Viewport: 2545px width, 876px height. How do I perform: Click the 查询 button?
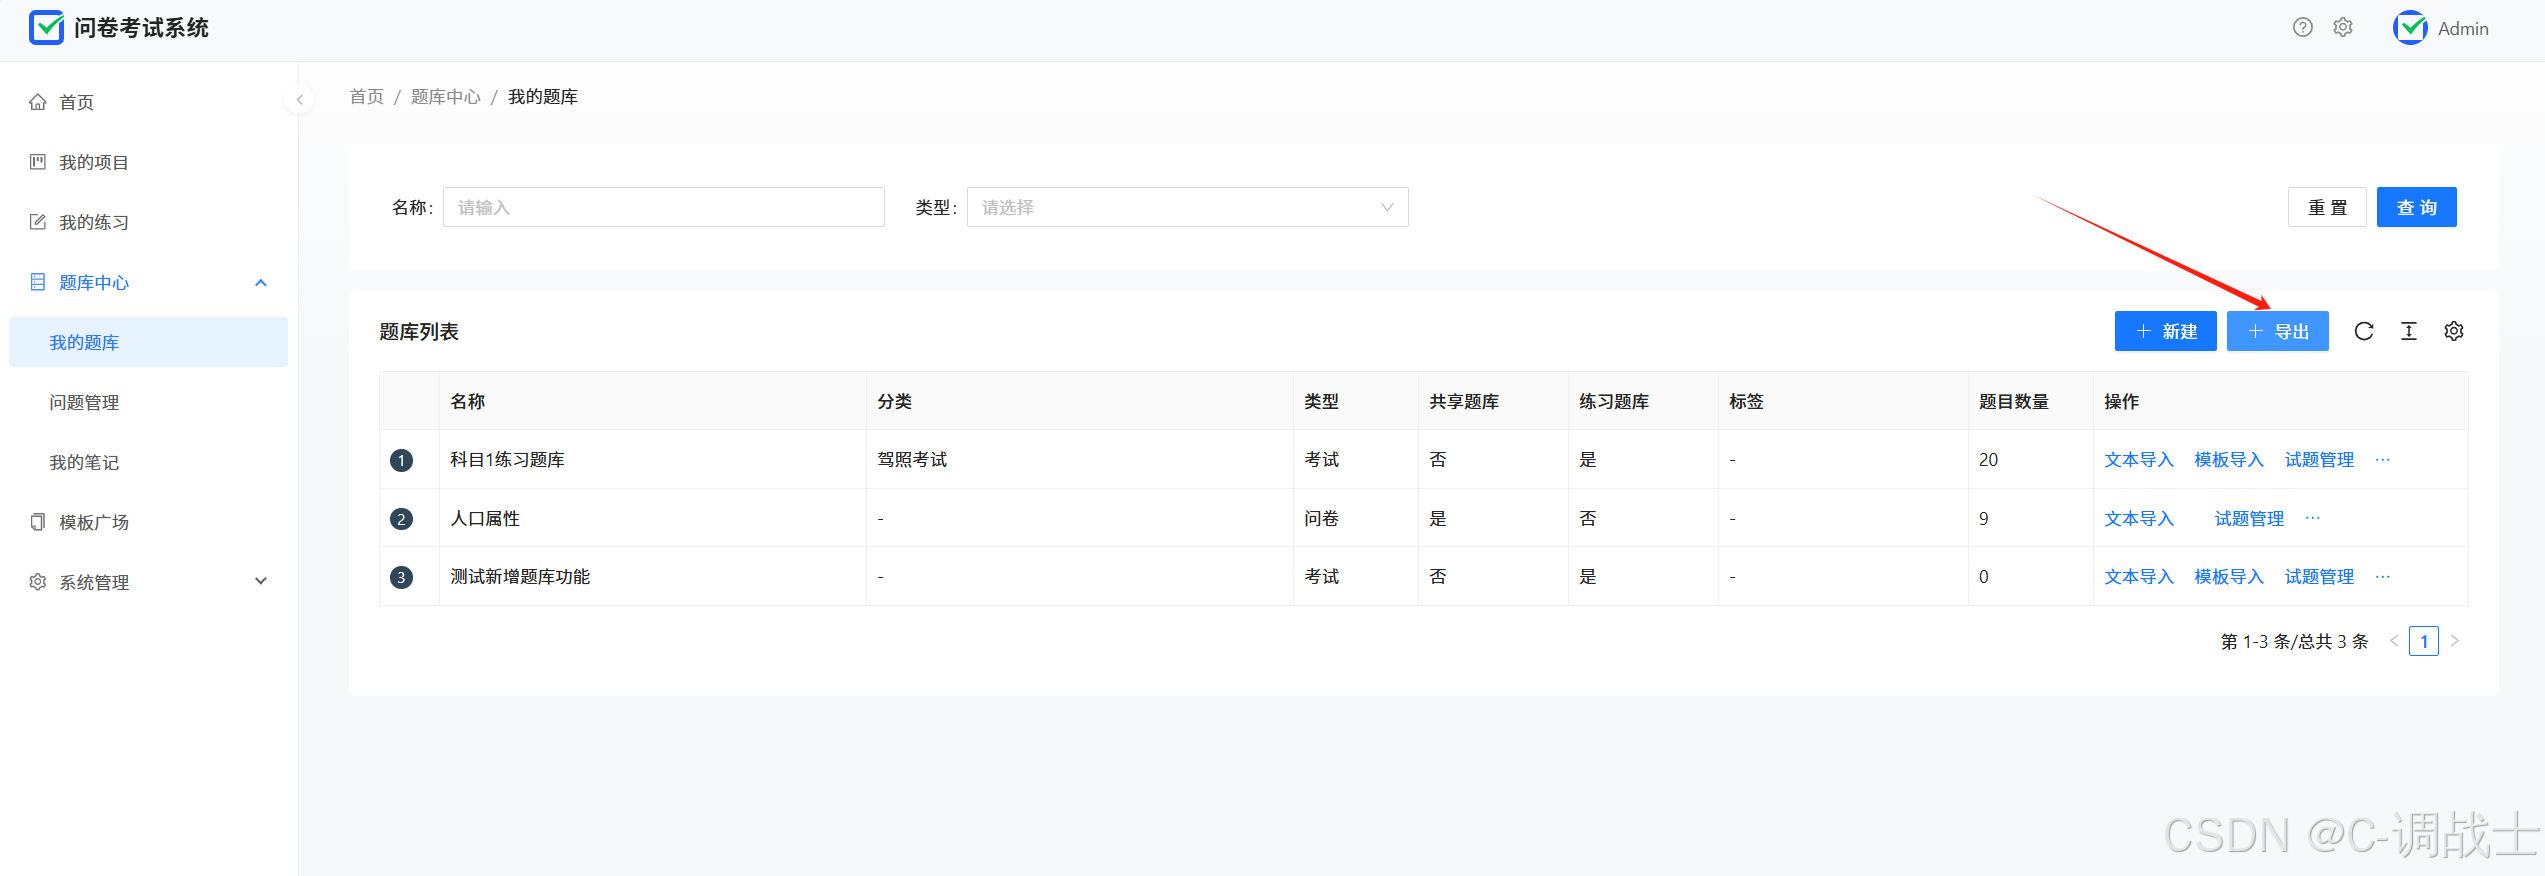(x=2416, y=207)
